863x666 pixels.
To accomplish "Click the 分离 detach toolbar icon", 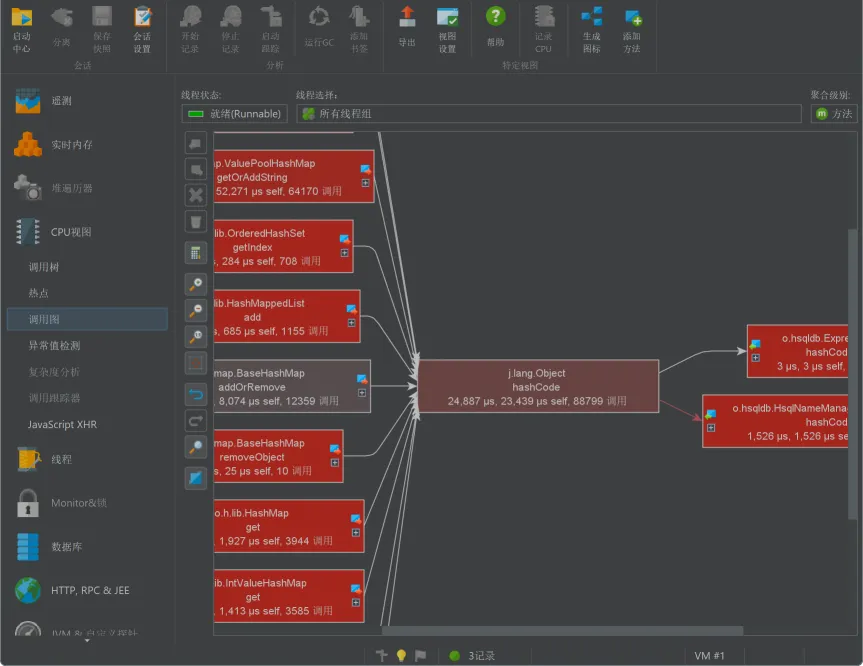I will point(62,28).
